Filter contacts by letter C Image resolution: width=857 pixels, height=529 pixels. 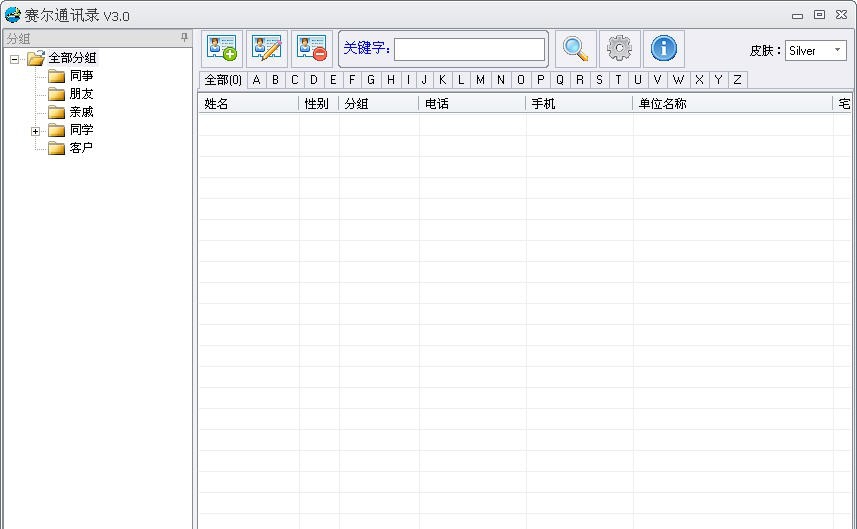click(x=295, y=80)
